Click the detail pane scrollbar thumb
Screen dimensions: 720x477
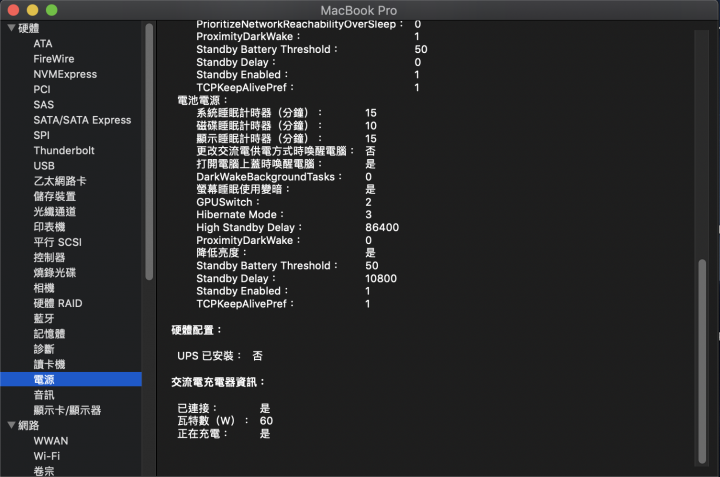pyautogui.click(x=702, y=361)
